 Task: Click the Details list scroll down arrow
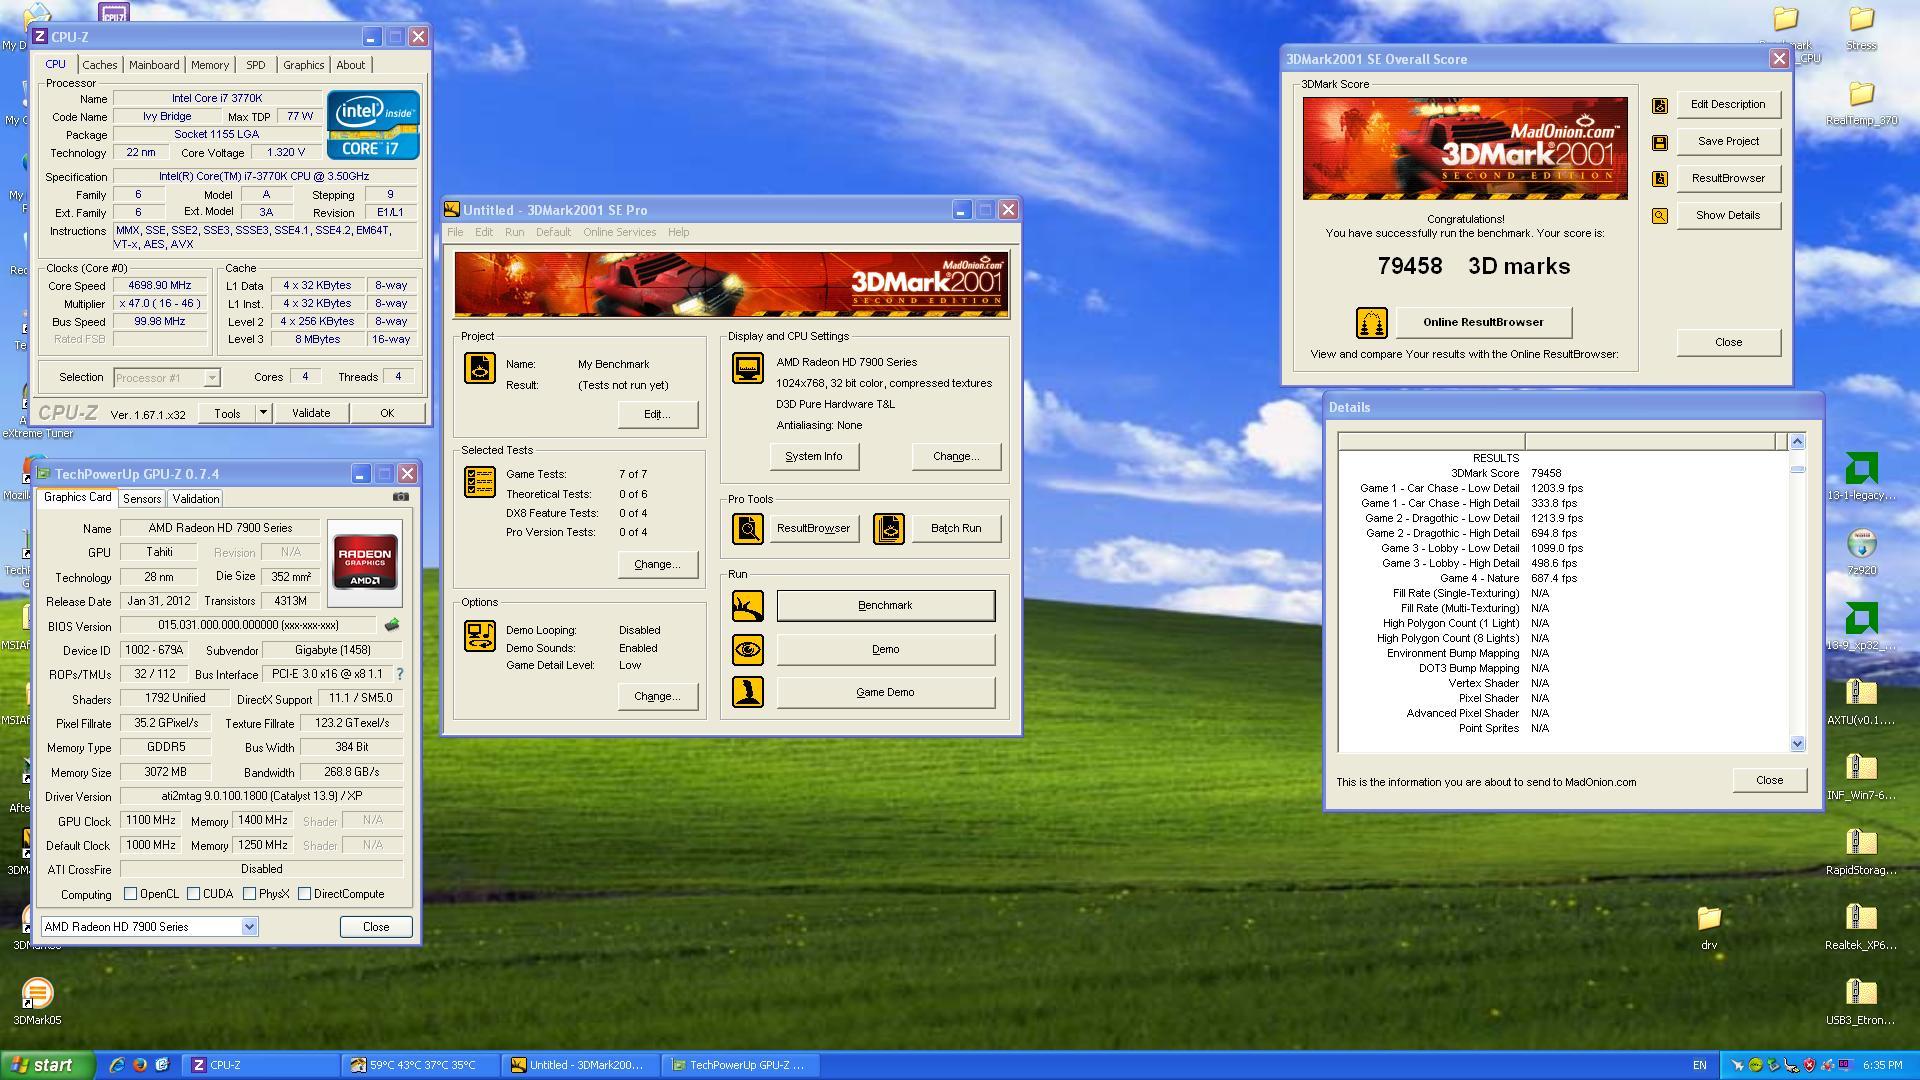click(x=1797, y=744)
